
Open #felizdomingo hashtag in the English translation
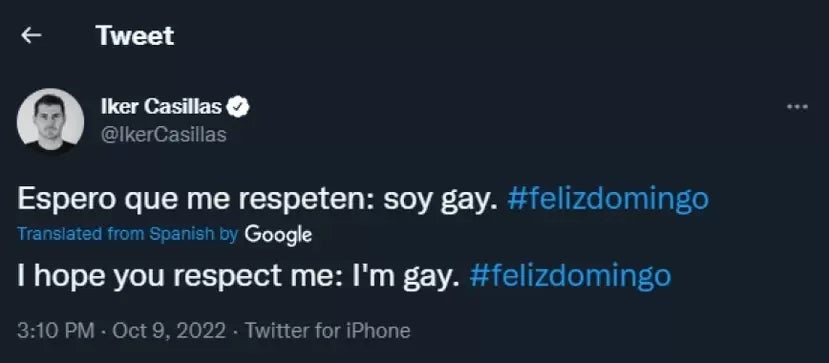click(570, 276)
